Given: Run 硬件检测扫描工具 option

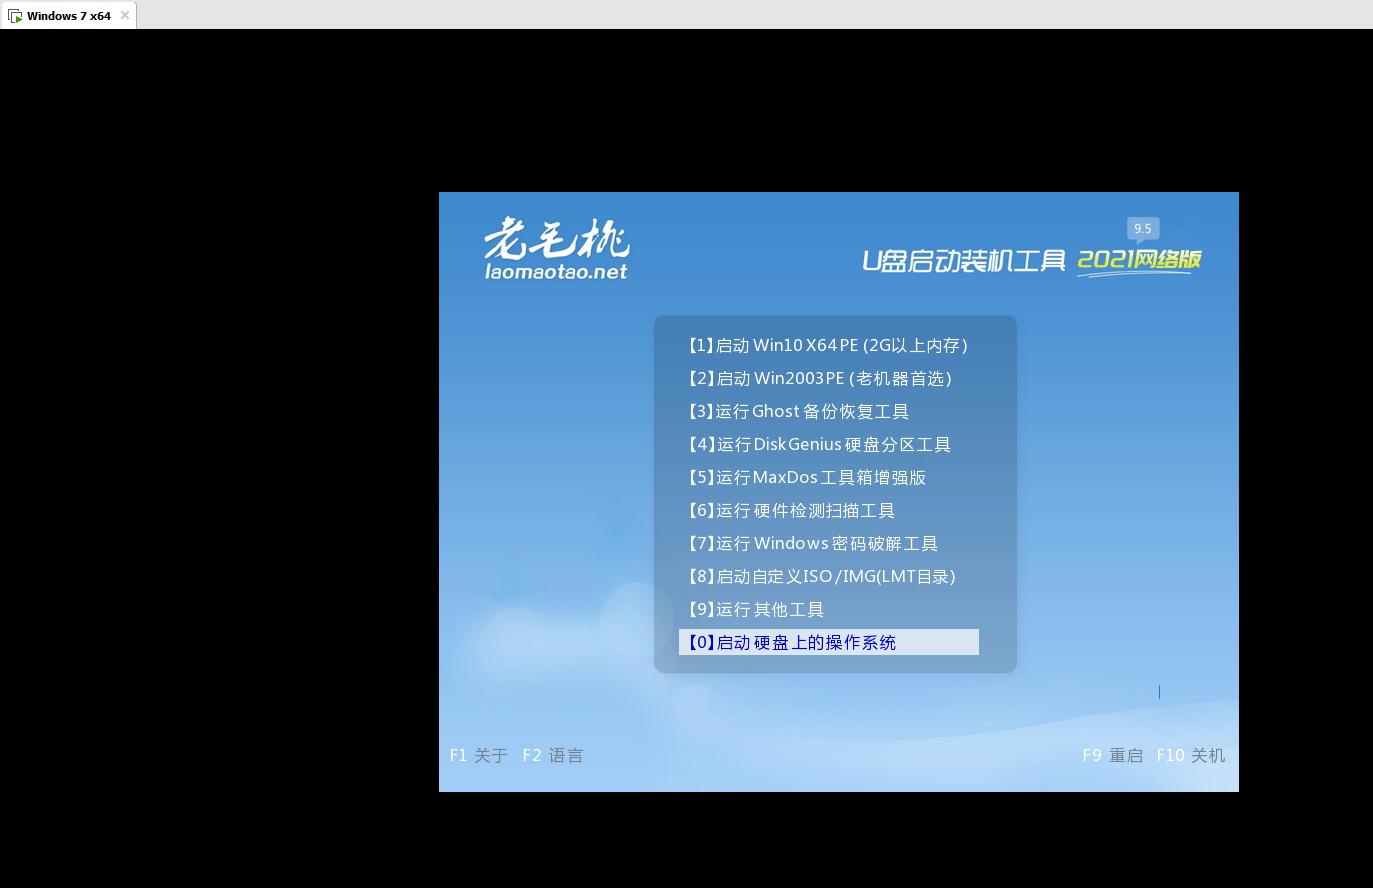Looking at the screenshot, I should [x=791, y=510].
